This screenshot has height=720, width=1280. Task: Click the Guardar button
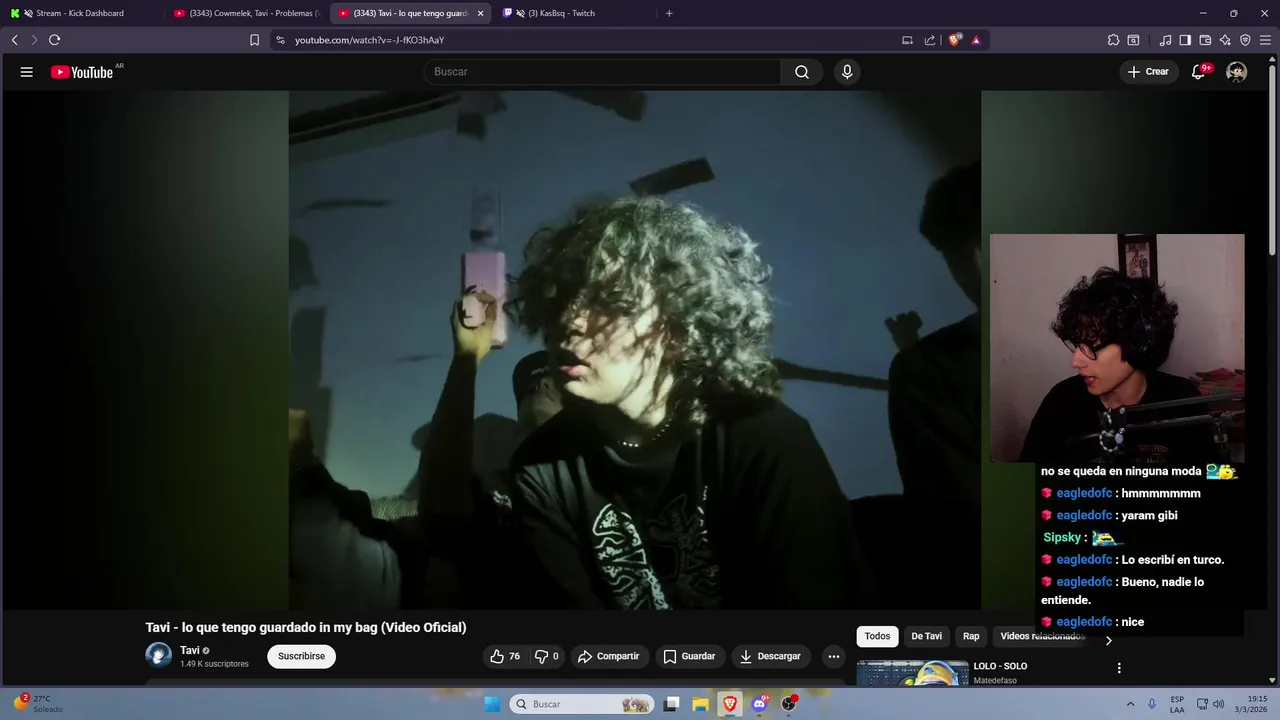[689, 656]
